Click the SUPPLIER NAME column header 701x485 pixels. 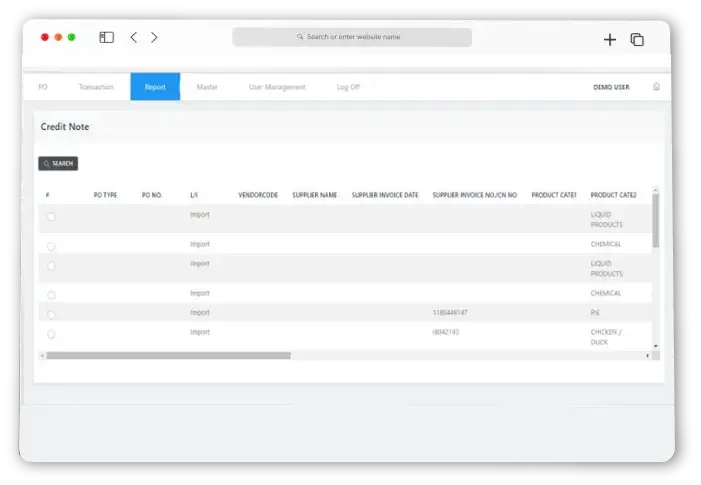(314, 195)
